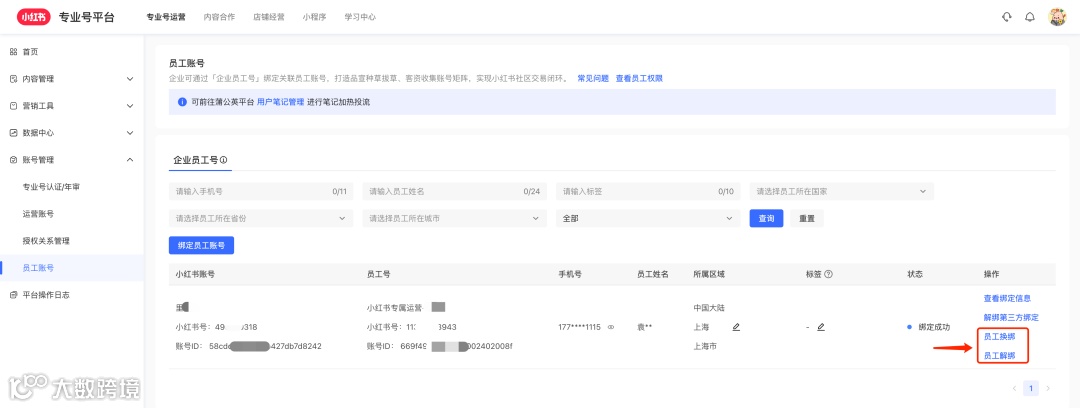Click the 平台操作日志 sidebar icon
1080x408 pixels.
(x=13, y=295)
